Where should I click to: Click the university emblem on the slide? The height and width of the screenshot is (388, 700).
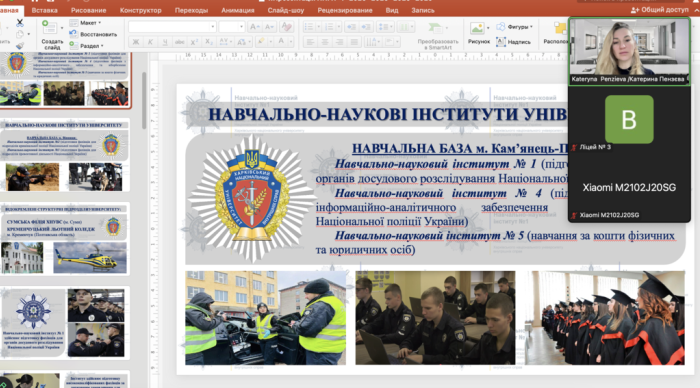[252, 198]
